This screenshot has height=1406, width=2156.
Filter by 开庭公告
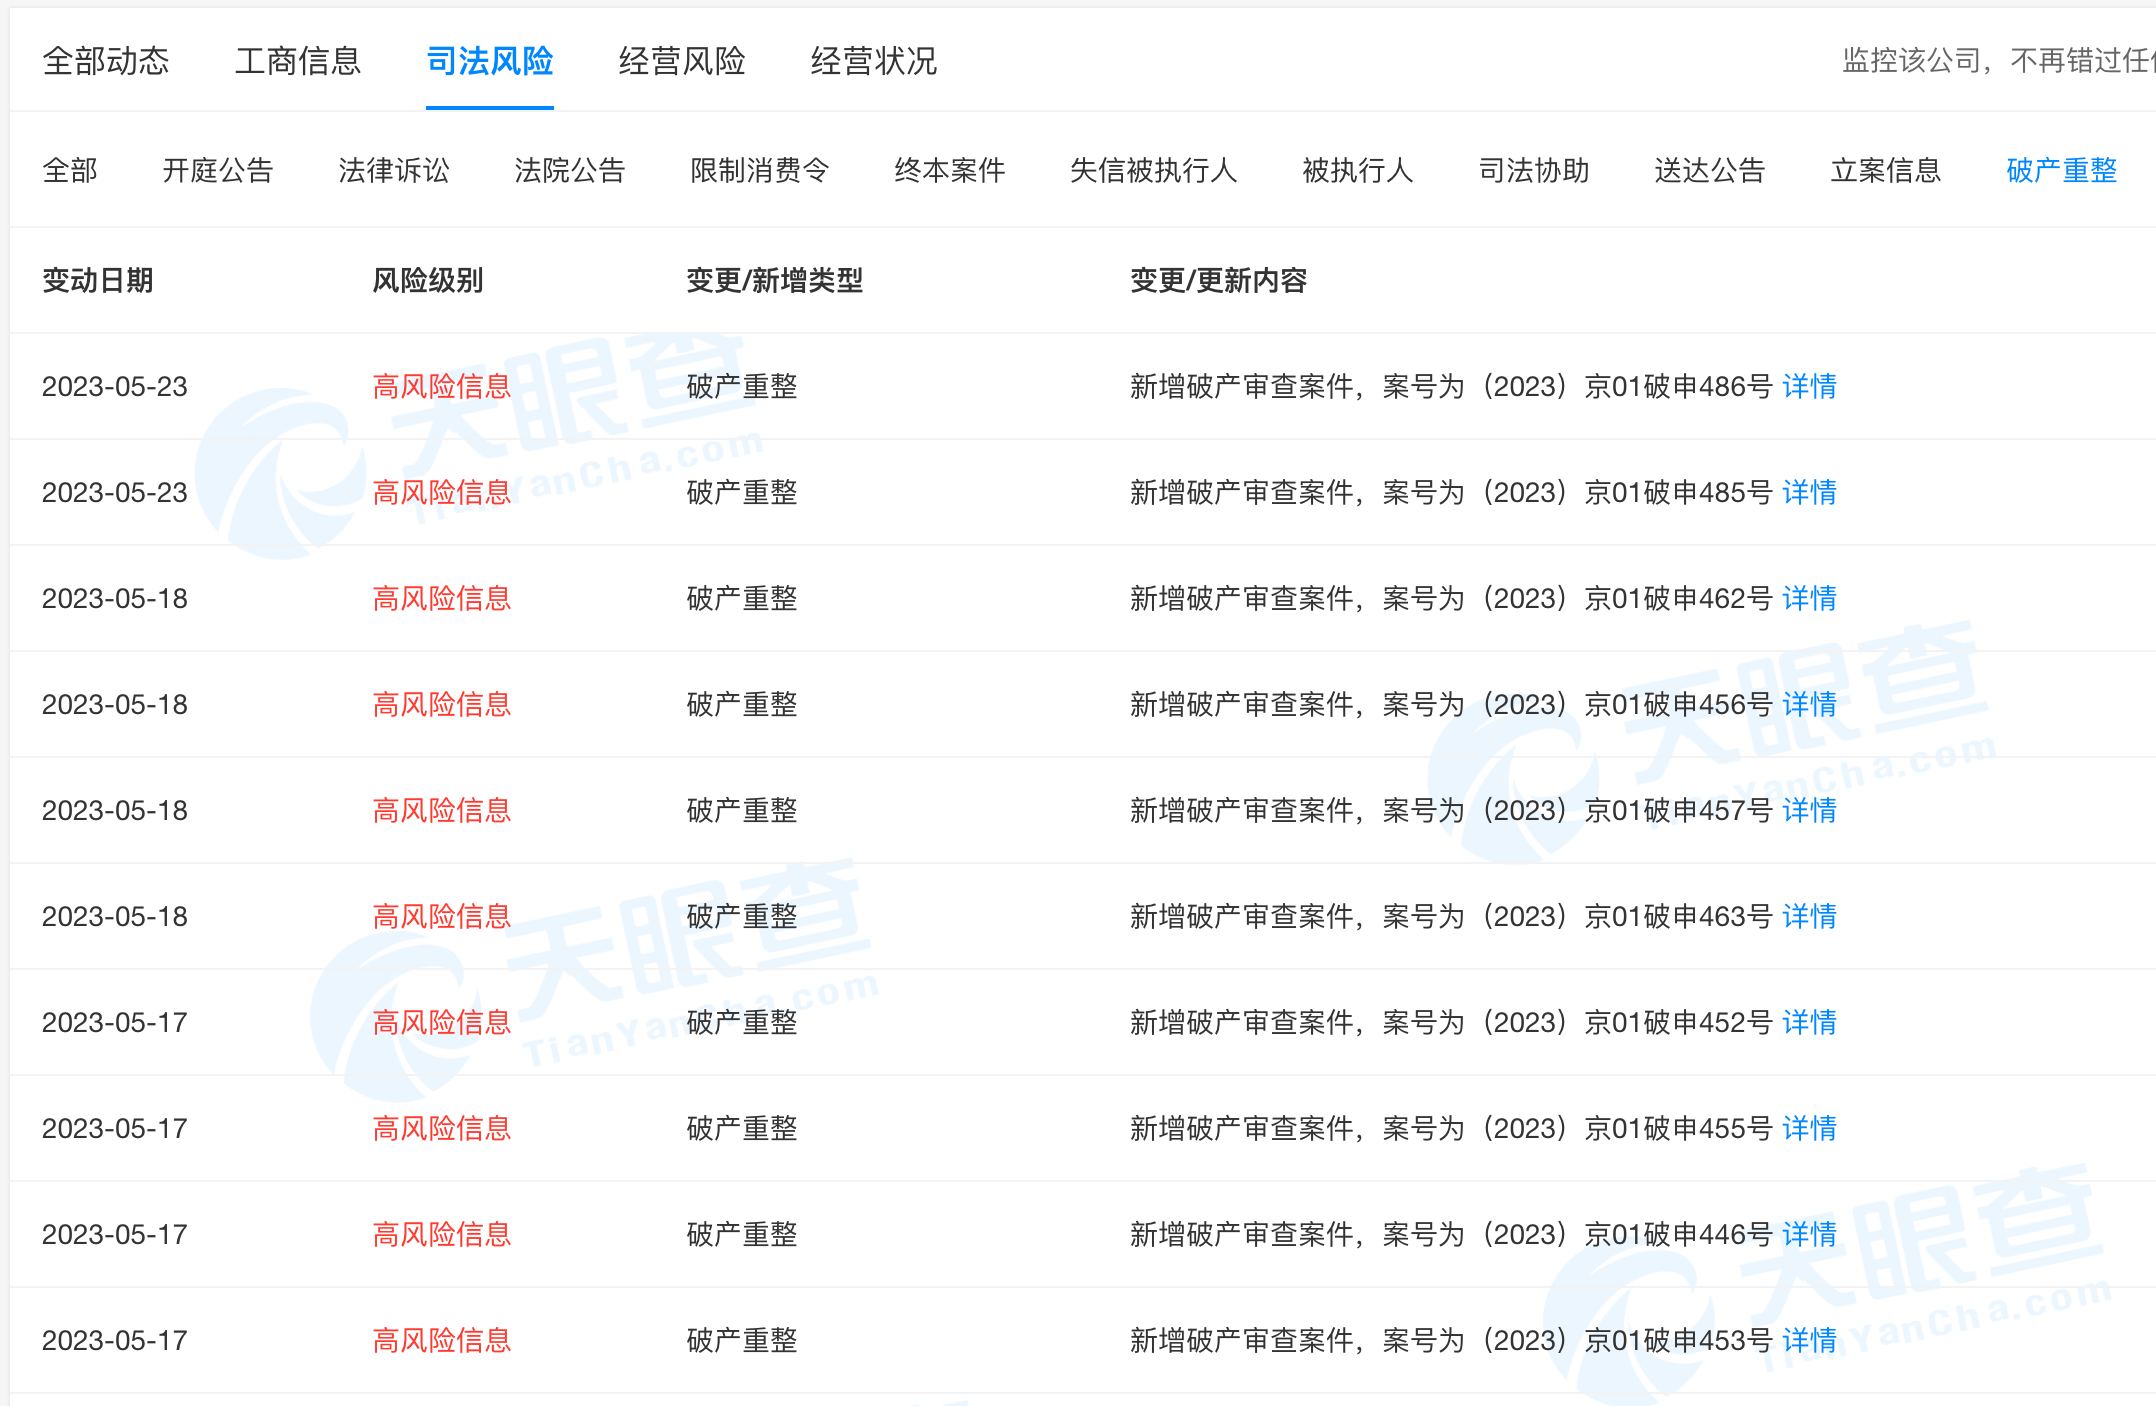pyautogui.click(x=217, y=170)
